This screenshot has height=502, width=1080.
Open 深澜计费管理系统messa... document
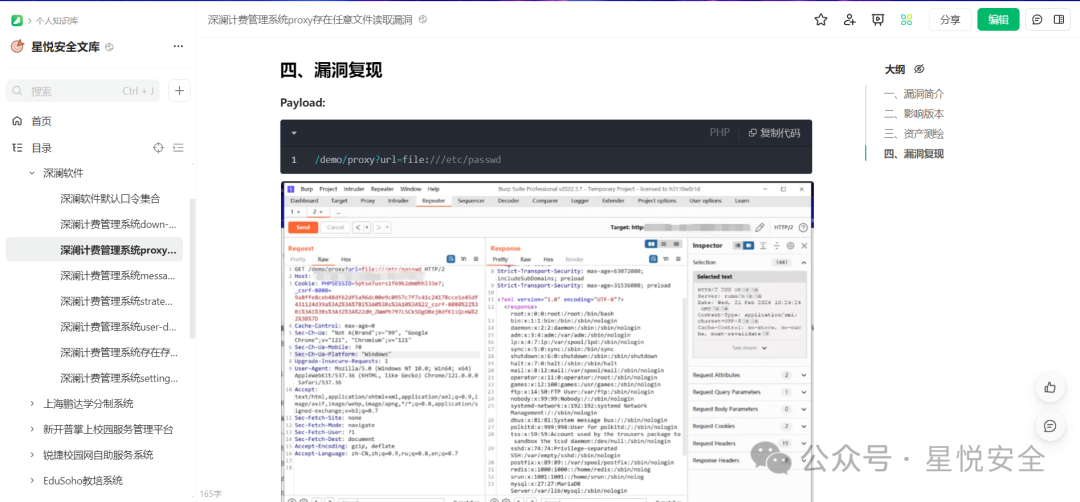click(118, 275)
